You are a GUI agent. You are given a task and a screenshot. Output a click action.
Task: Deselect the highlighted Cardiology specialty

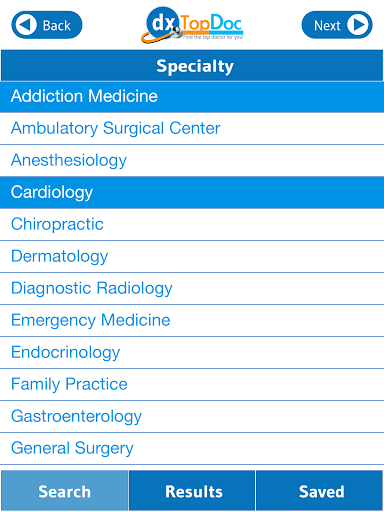(x=192, y=192)
